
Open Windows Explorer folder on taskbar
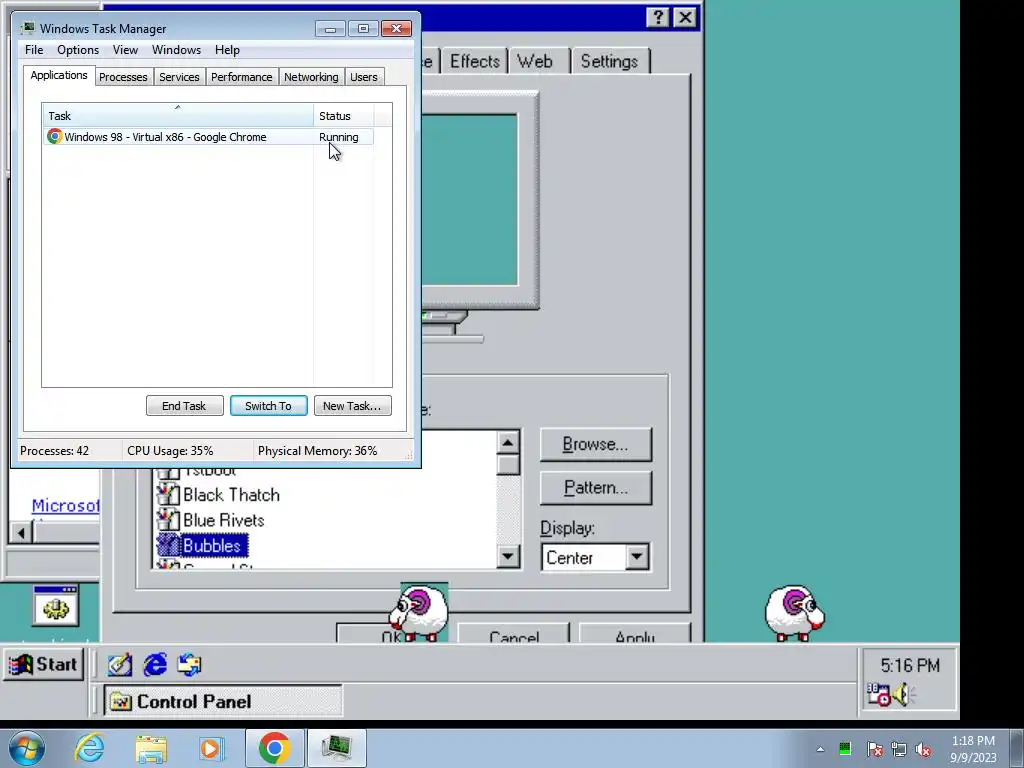pos(151,748)
